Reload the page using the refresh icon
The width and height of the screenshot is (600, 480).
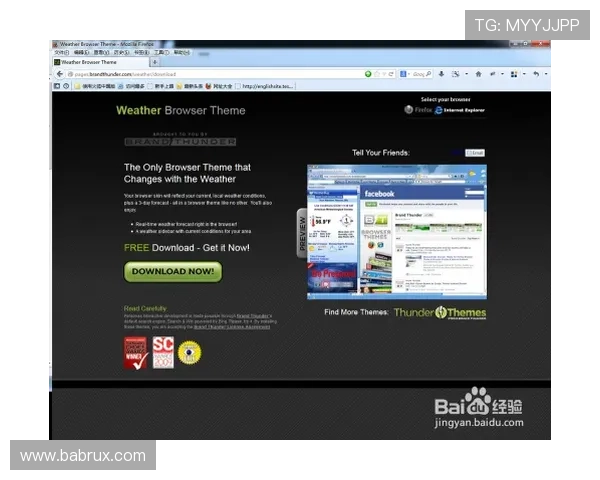pyautogui.click(x=392, y=74)
